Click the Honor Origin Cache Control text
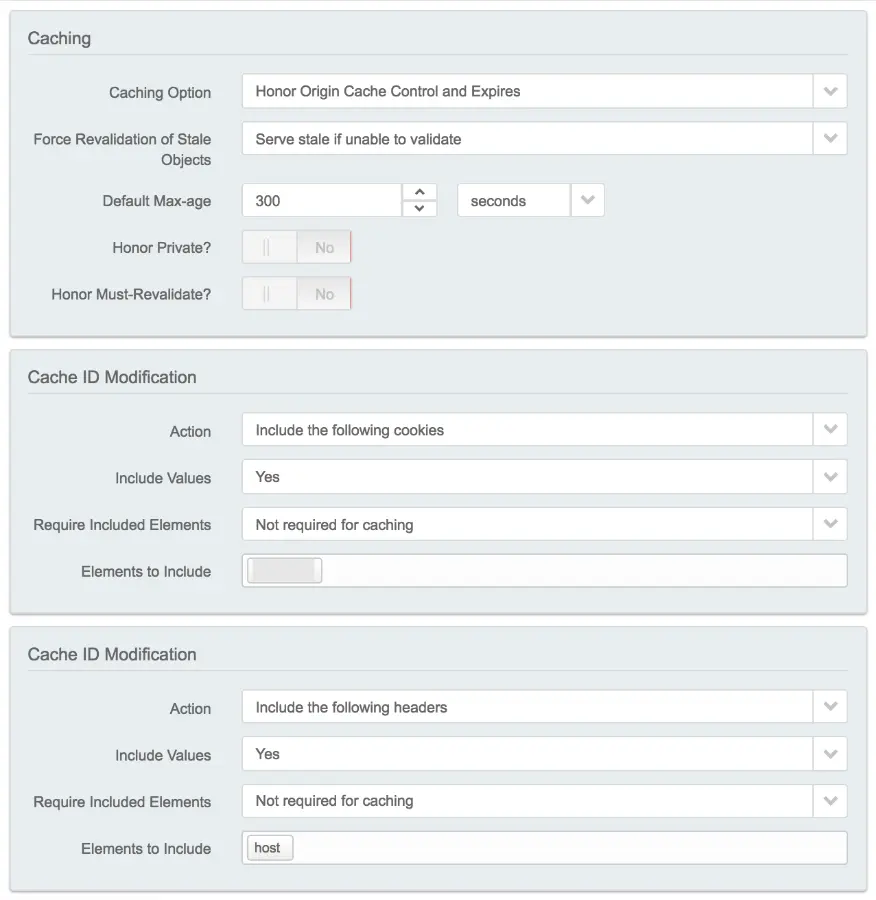The width and height of the screenshot is (876, 900). pyautogui.click(x=388, y=92)
